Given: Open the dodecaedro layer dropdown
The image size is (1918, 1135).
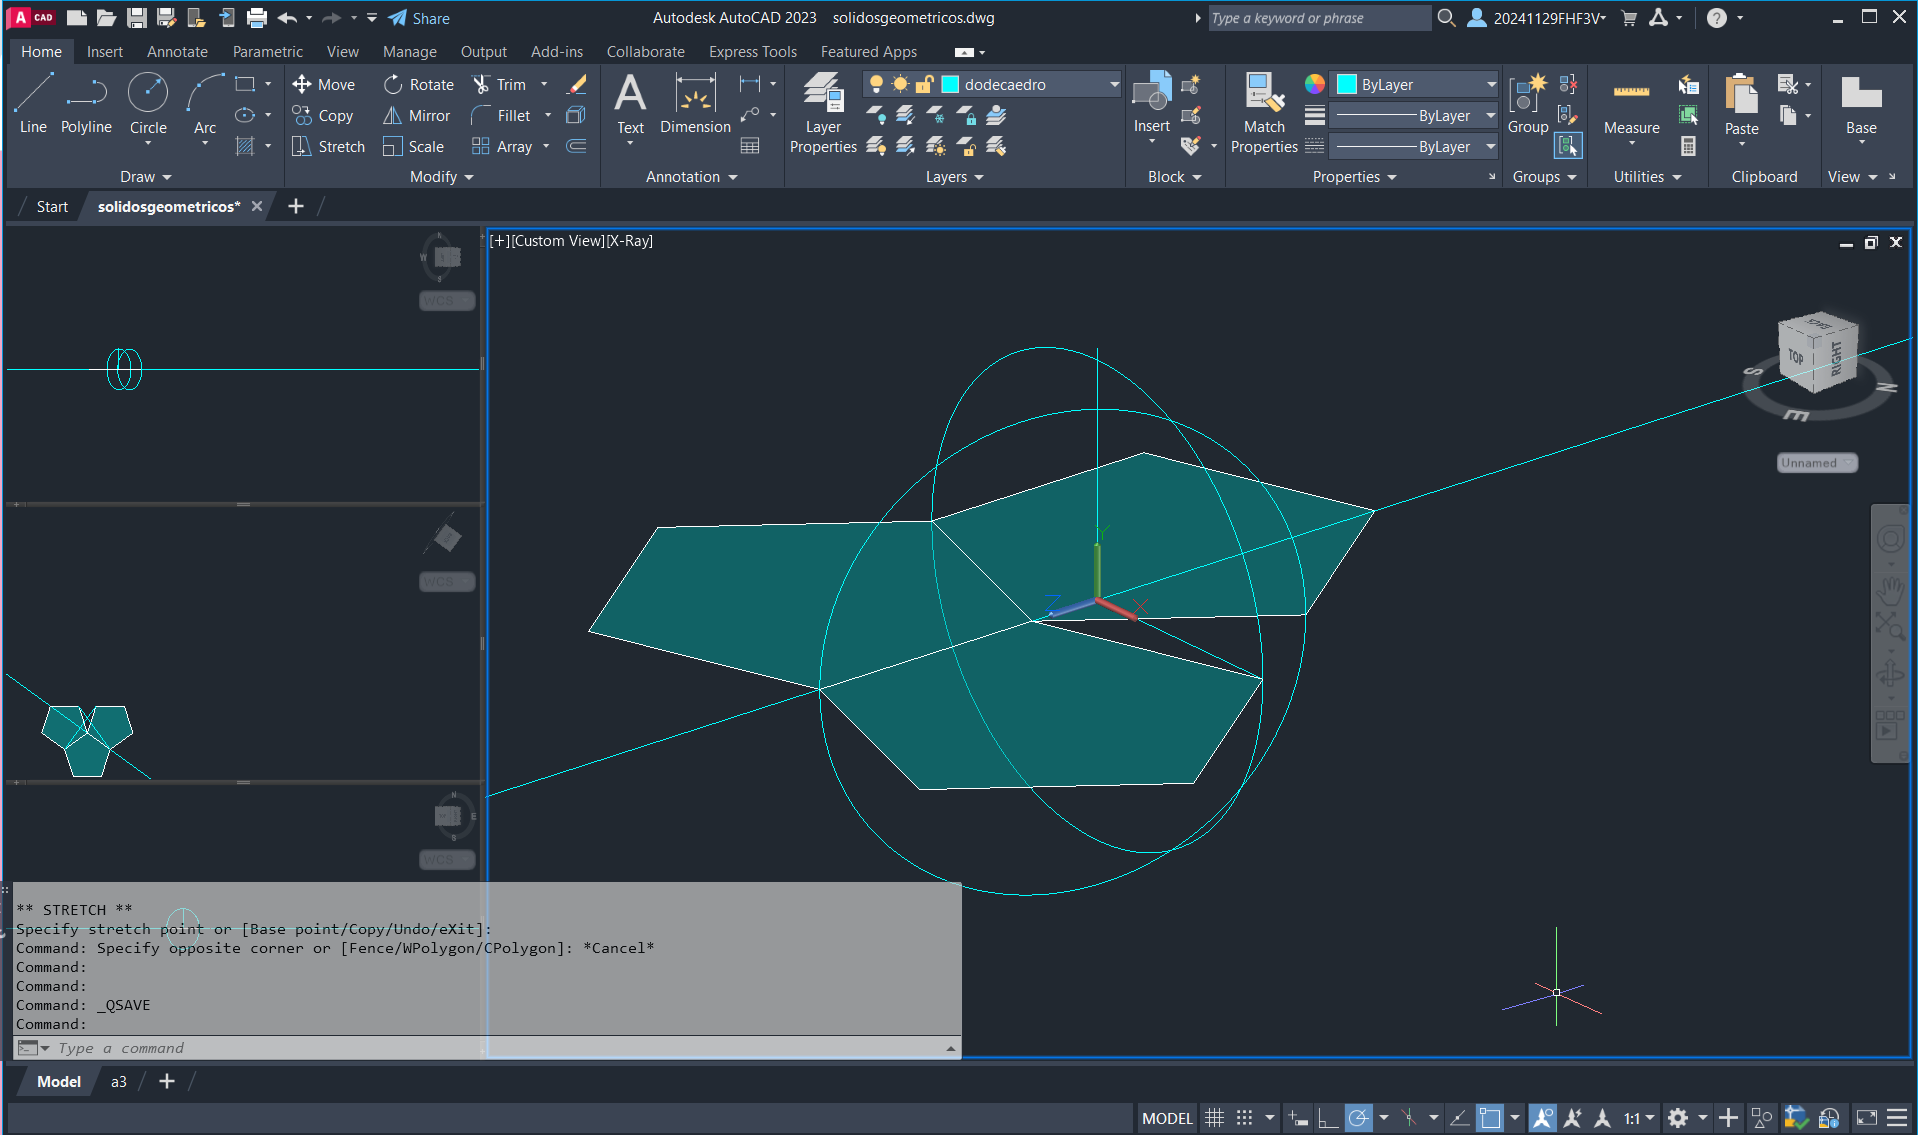Looking at the screenshot, I should point(1114,85).
